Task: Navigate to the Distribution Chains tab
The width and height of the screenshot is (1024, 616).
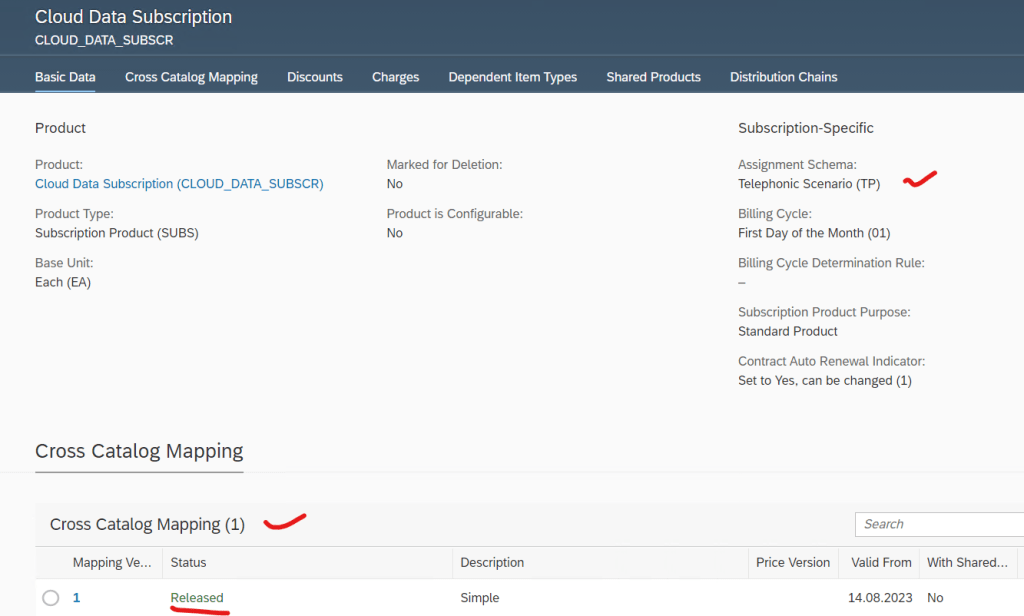Action: pos(783,77)
